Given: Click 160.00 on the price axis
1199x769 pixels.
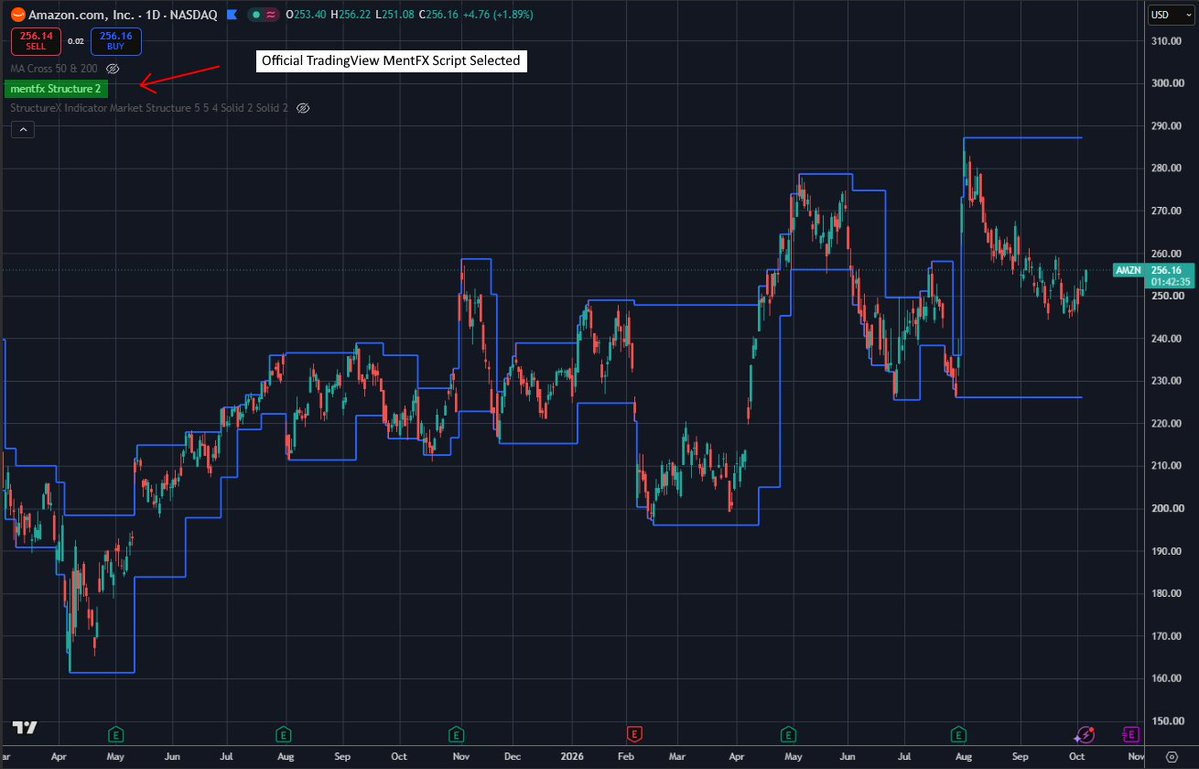Looking at the screenshot, I should pyautogui.click(x=1166, y=678).
